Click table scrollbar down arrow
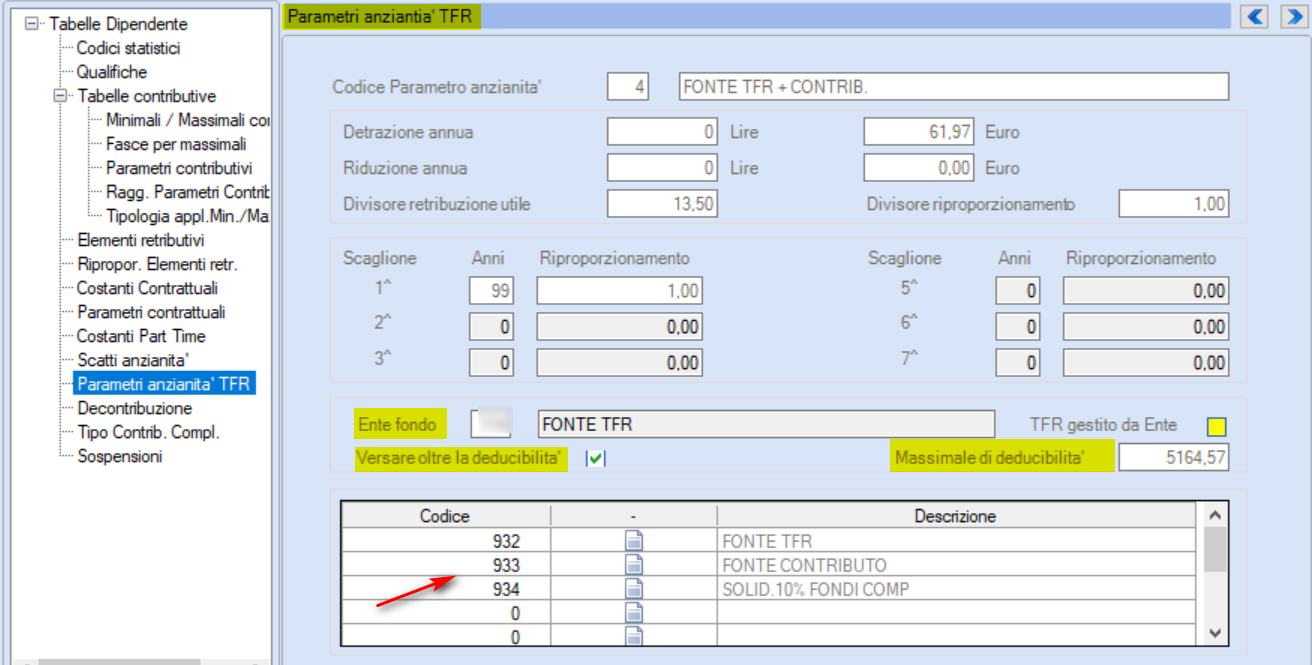Viewport: 1312px width, 665px height. (x=1215, y=634)
